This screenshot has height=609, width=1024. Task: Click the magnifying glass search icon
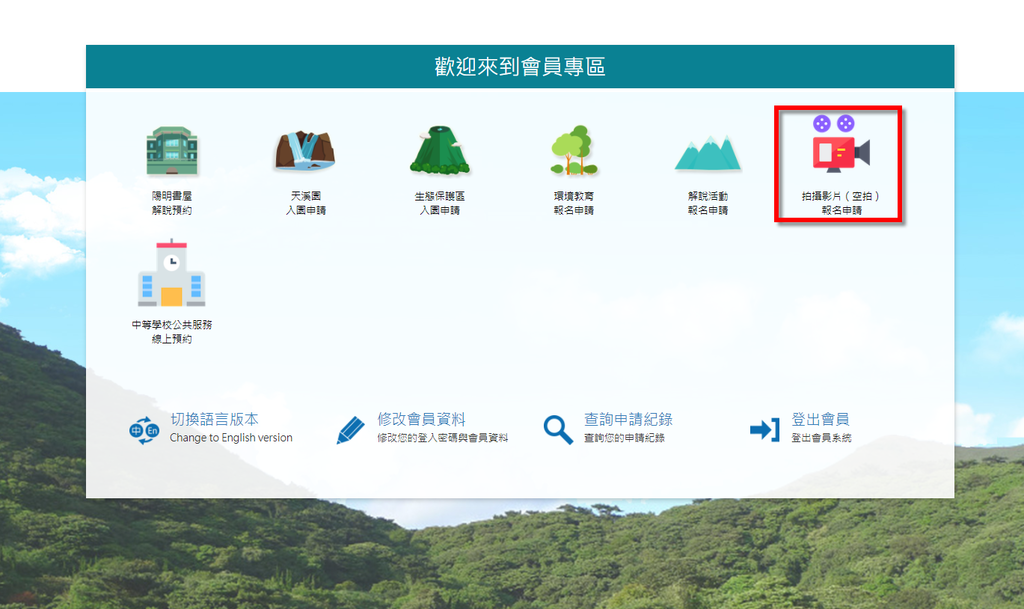click(558, 430)
